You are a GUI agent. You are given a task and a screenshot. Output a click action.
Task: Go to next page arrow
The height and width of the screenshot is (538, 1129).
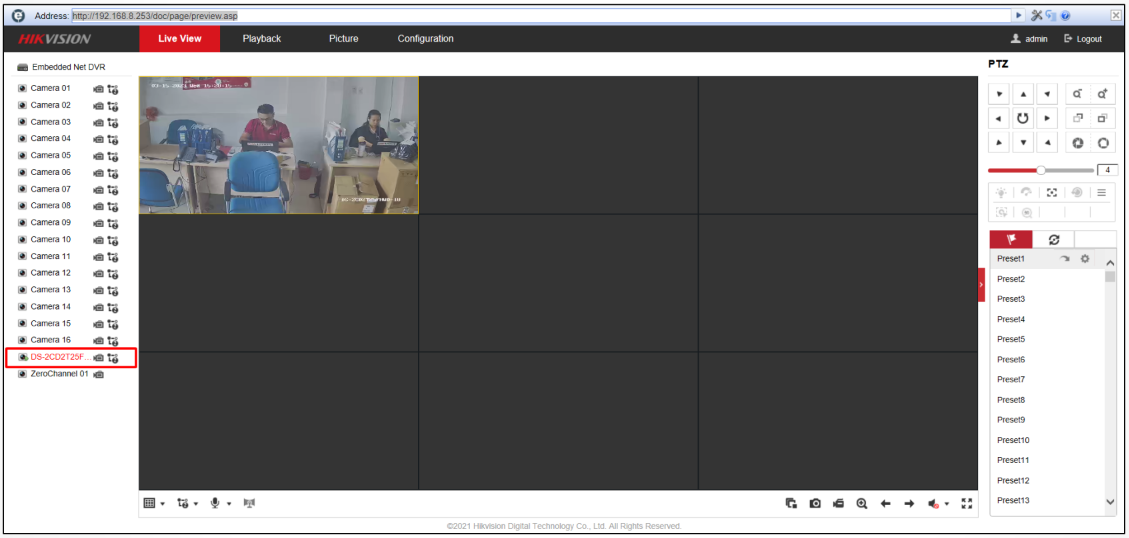[x=908, y=503]
